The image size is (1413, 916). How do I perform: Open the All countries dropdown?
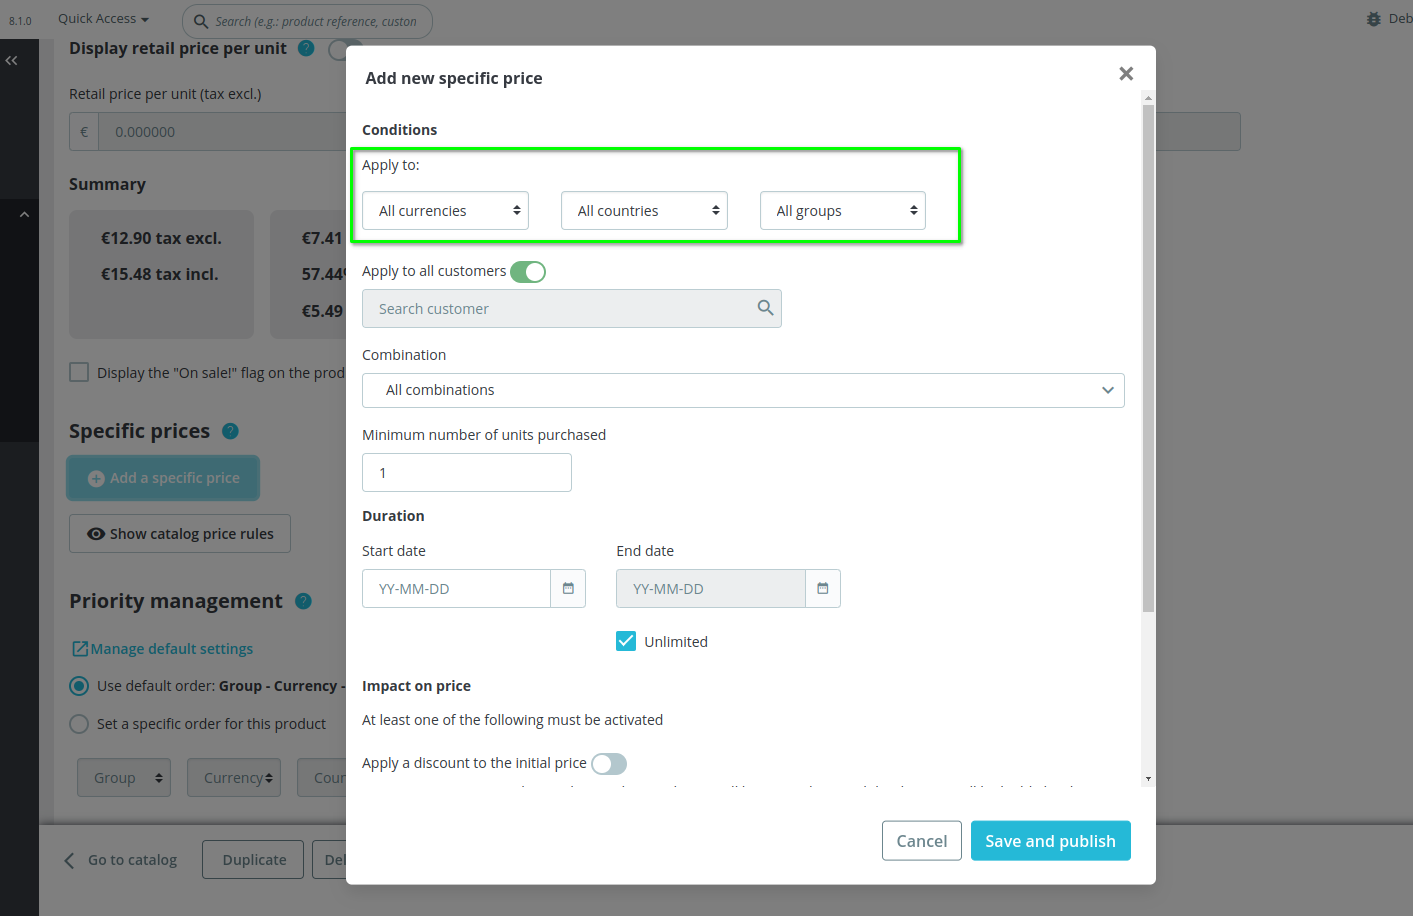click(643, 210)
